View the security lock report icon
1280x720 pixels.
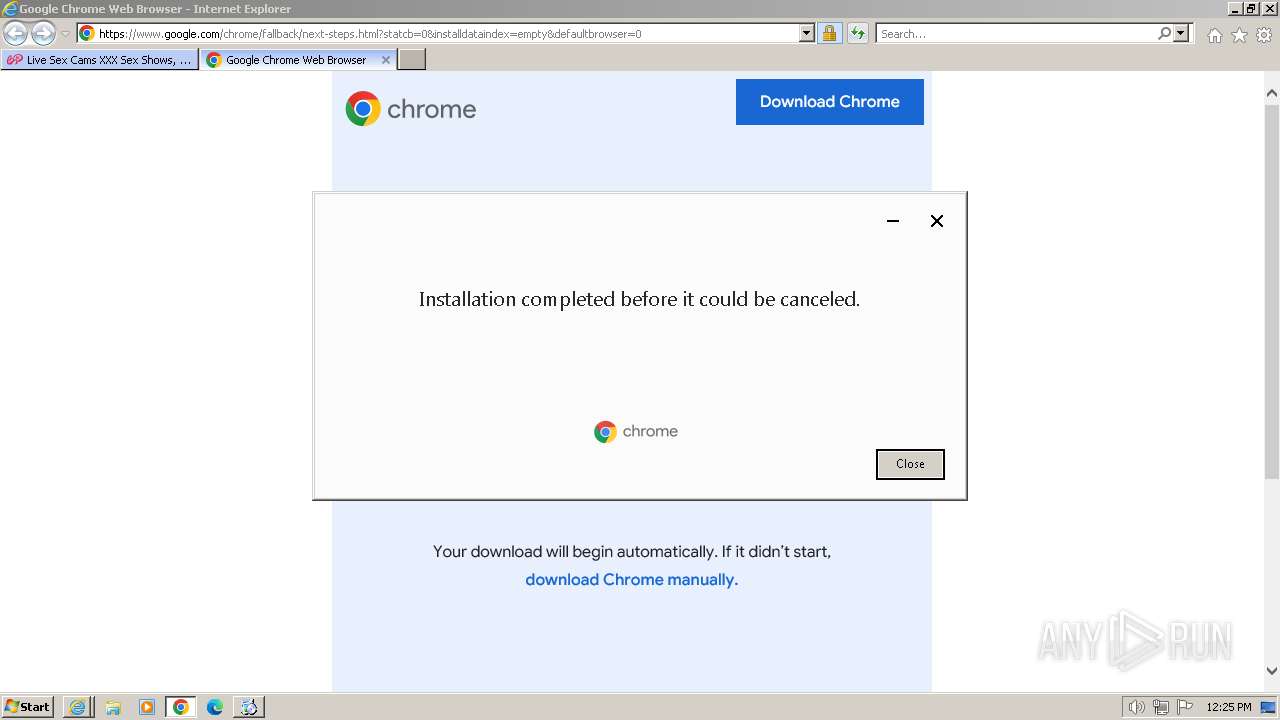pyautogui.click(x=829, y=34)
